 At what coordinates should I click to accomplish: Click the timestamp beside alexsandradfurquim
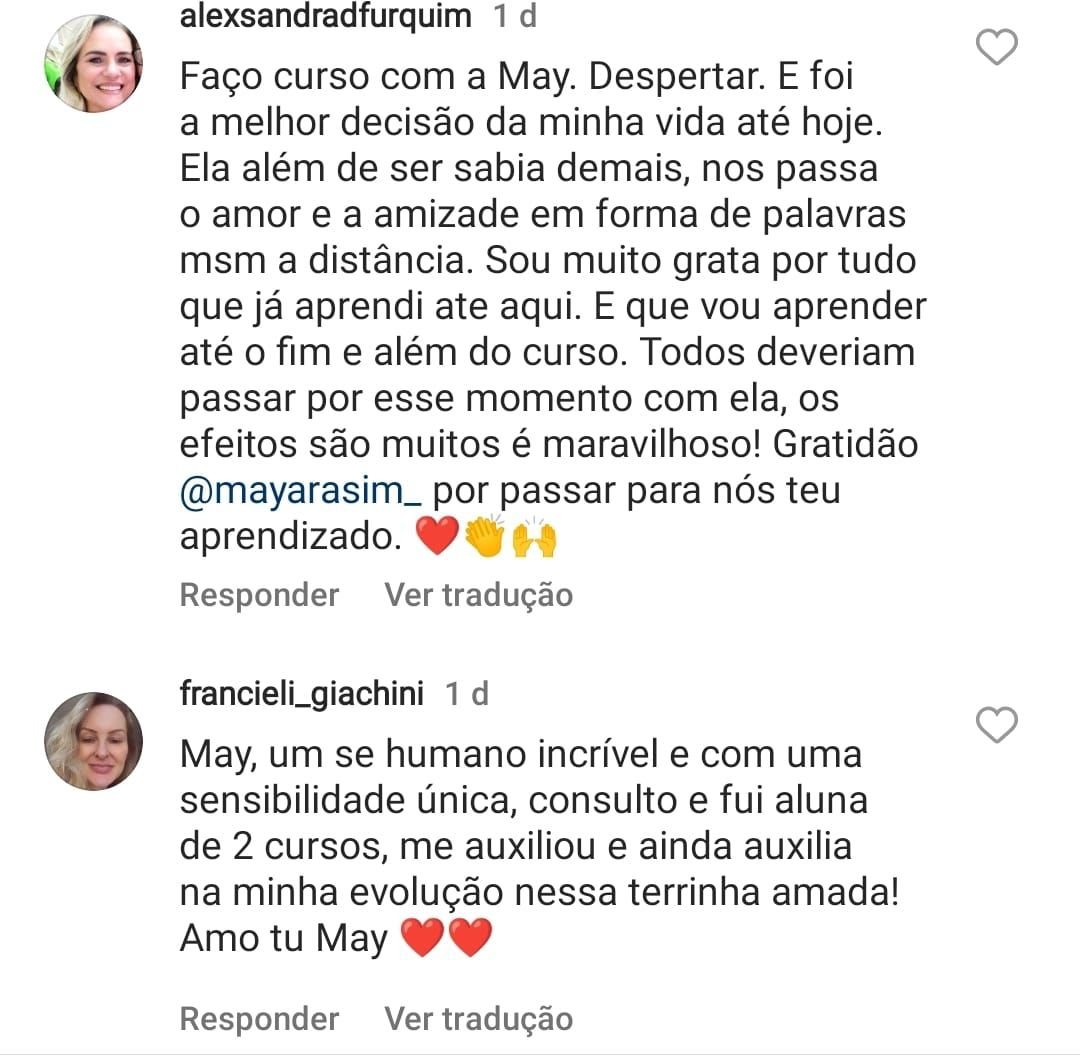pos(515,16)
